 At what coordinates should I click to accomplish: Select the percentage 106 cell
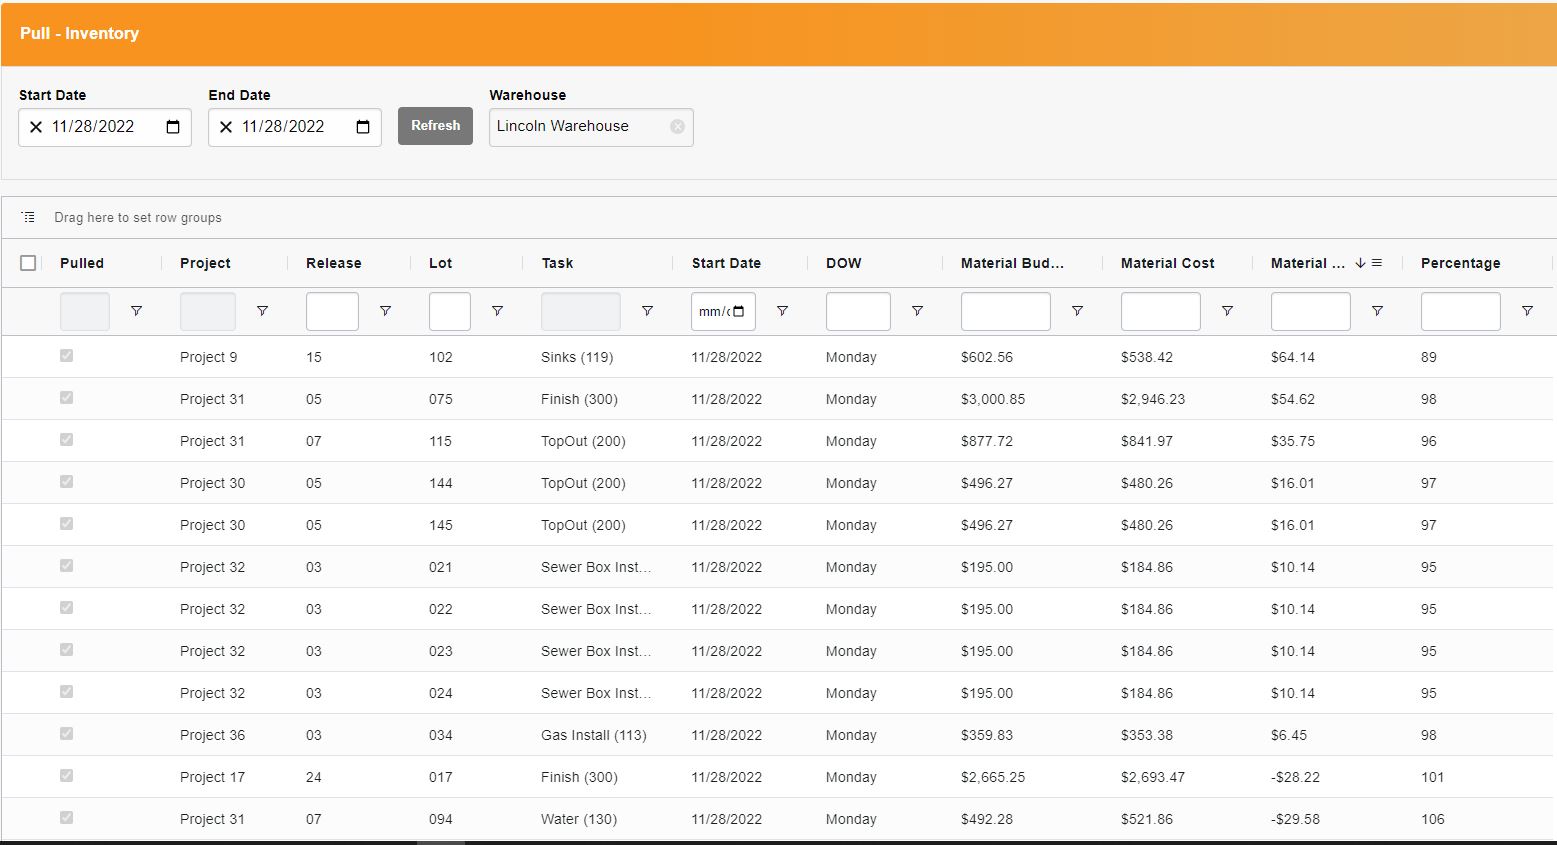[x=1433, y=819]
